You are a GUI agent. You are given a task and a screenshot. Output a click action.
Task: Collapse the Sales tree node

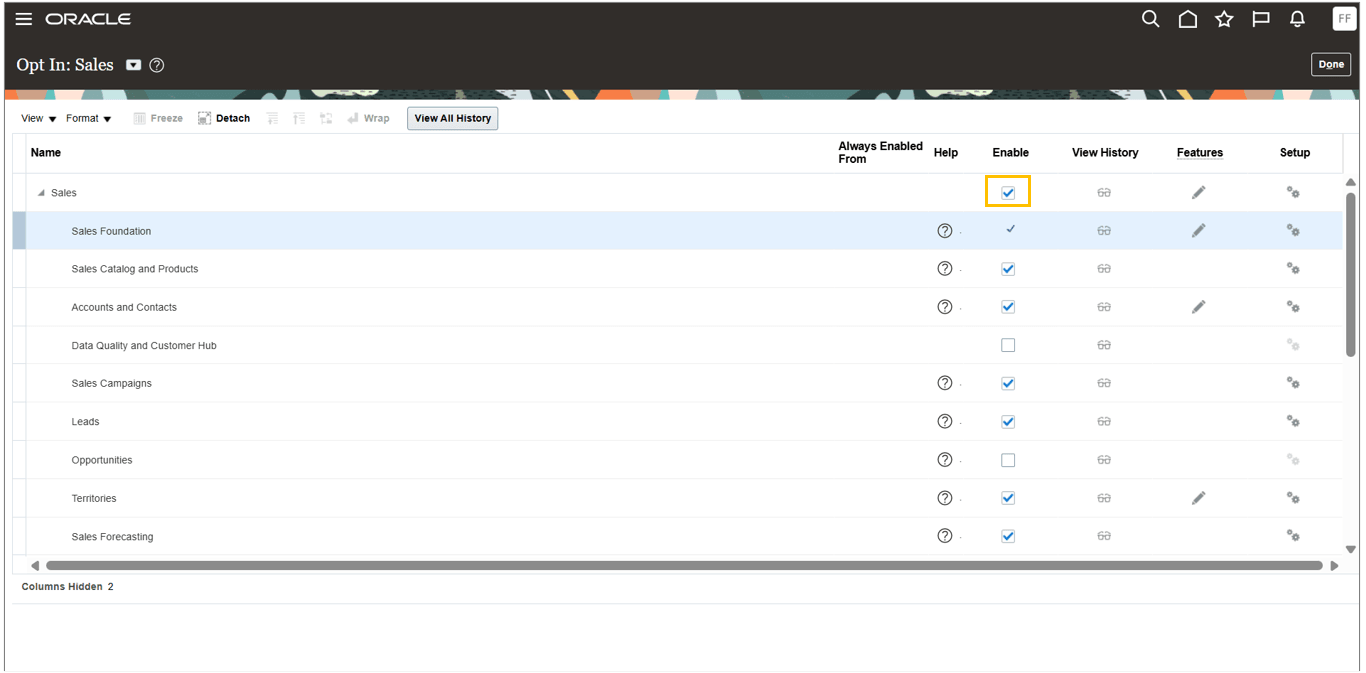(x=41, y=193)
